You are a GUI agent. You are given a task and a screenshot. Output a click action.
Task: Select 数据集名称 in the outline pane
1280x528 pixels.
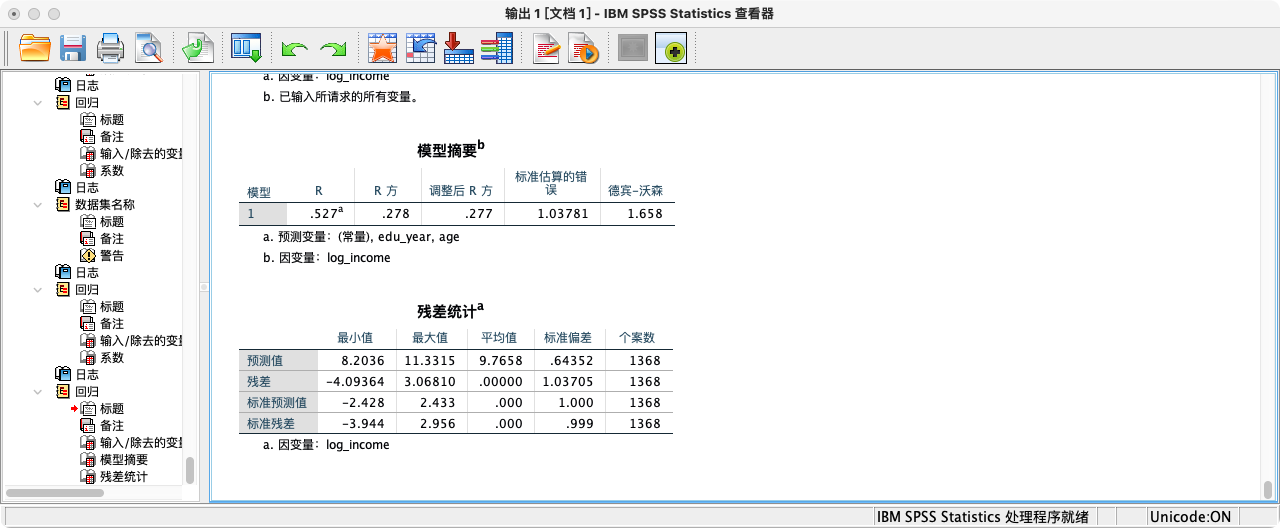click(x=105, y=204)
